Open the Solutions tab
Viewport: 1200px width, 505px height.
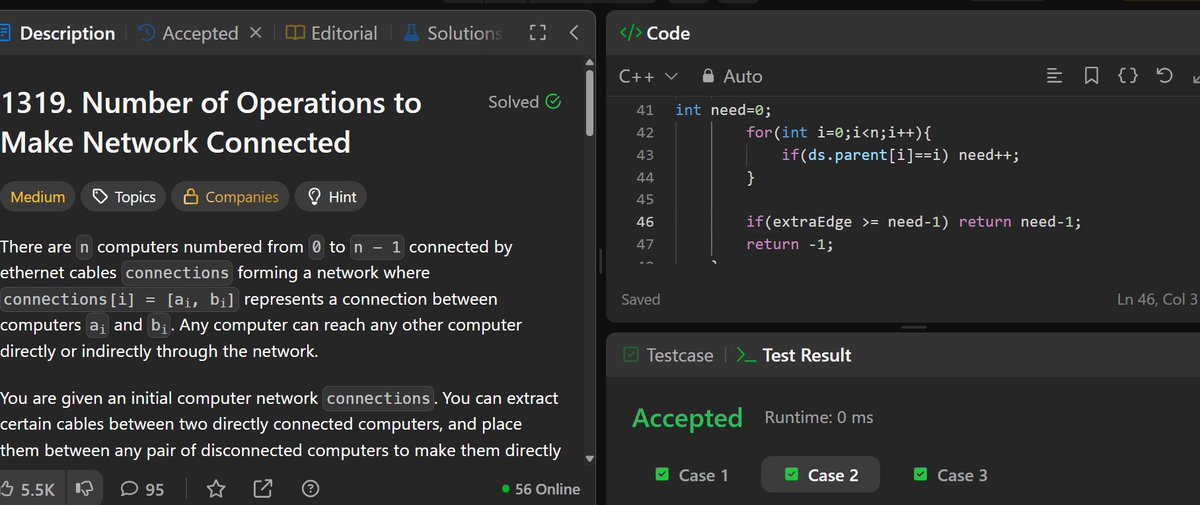(x=453, y=33)
